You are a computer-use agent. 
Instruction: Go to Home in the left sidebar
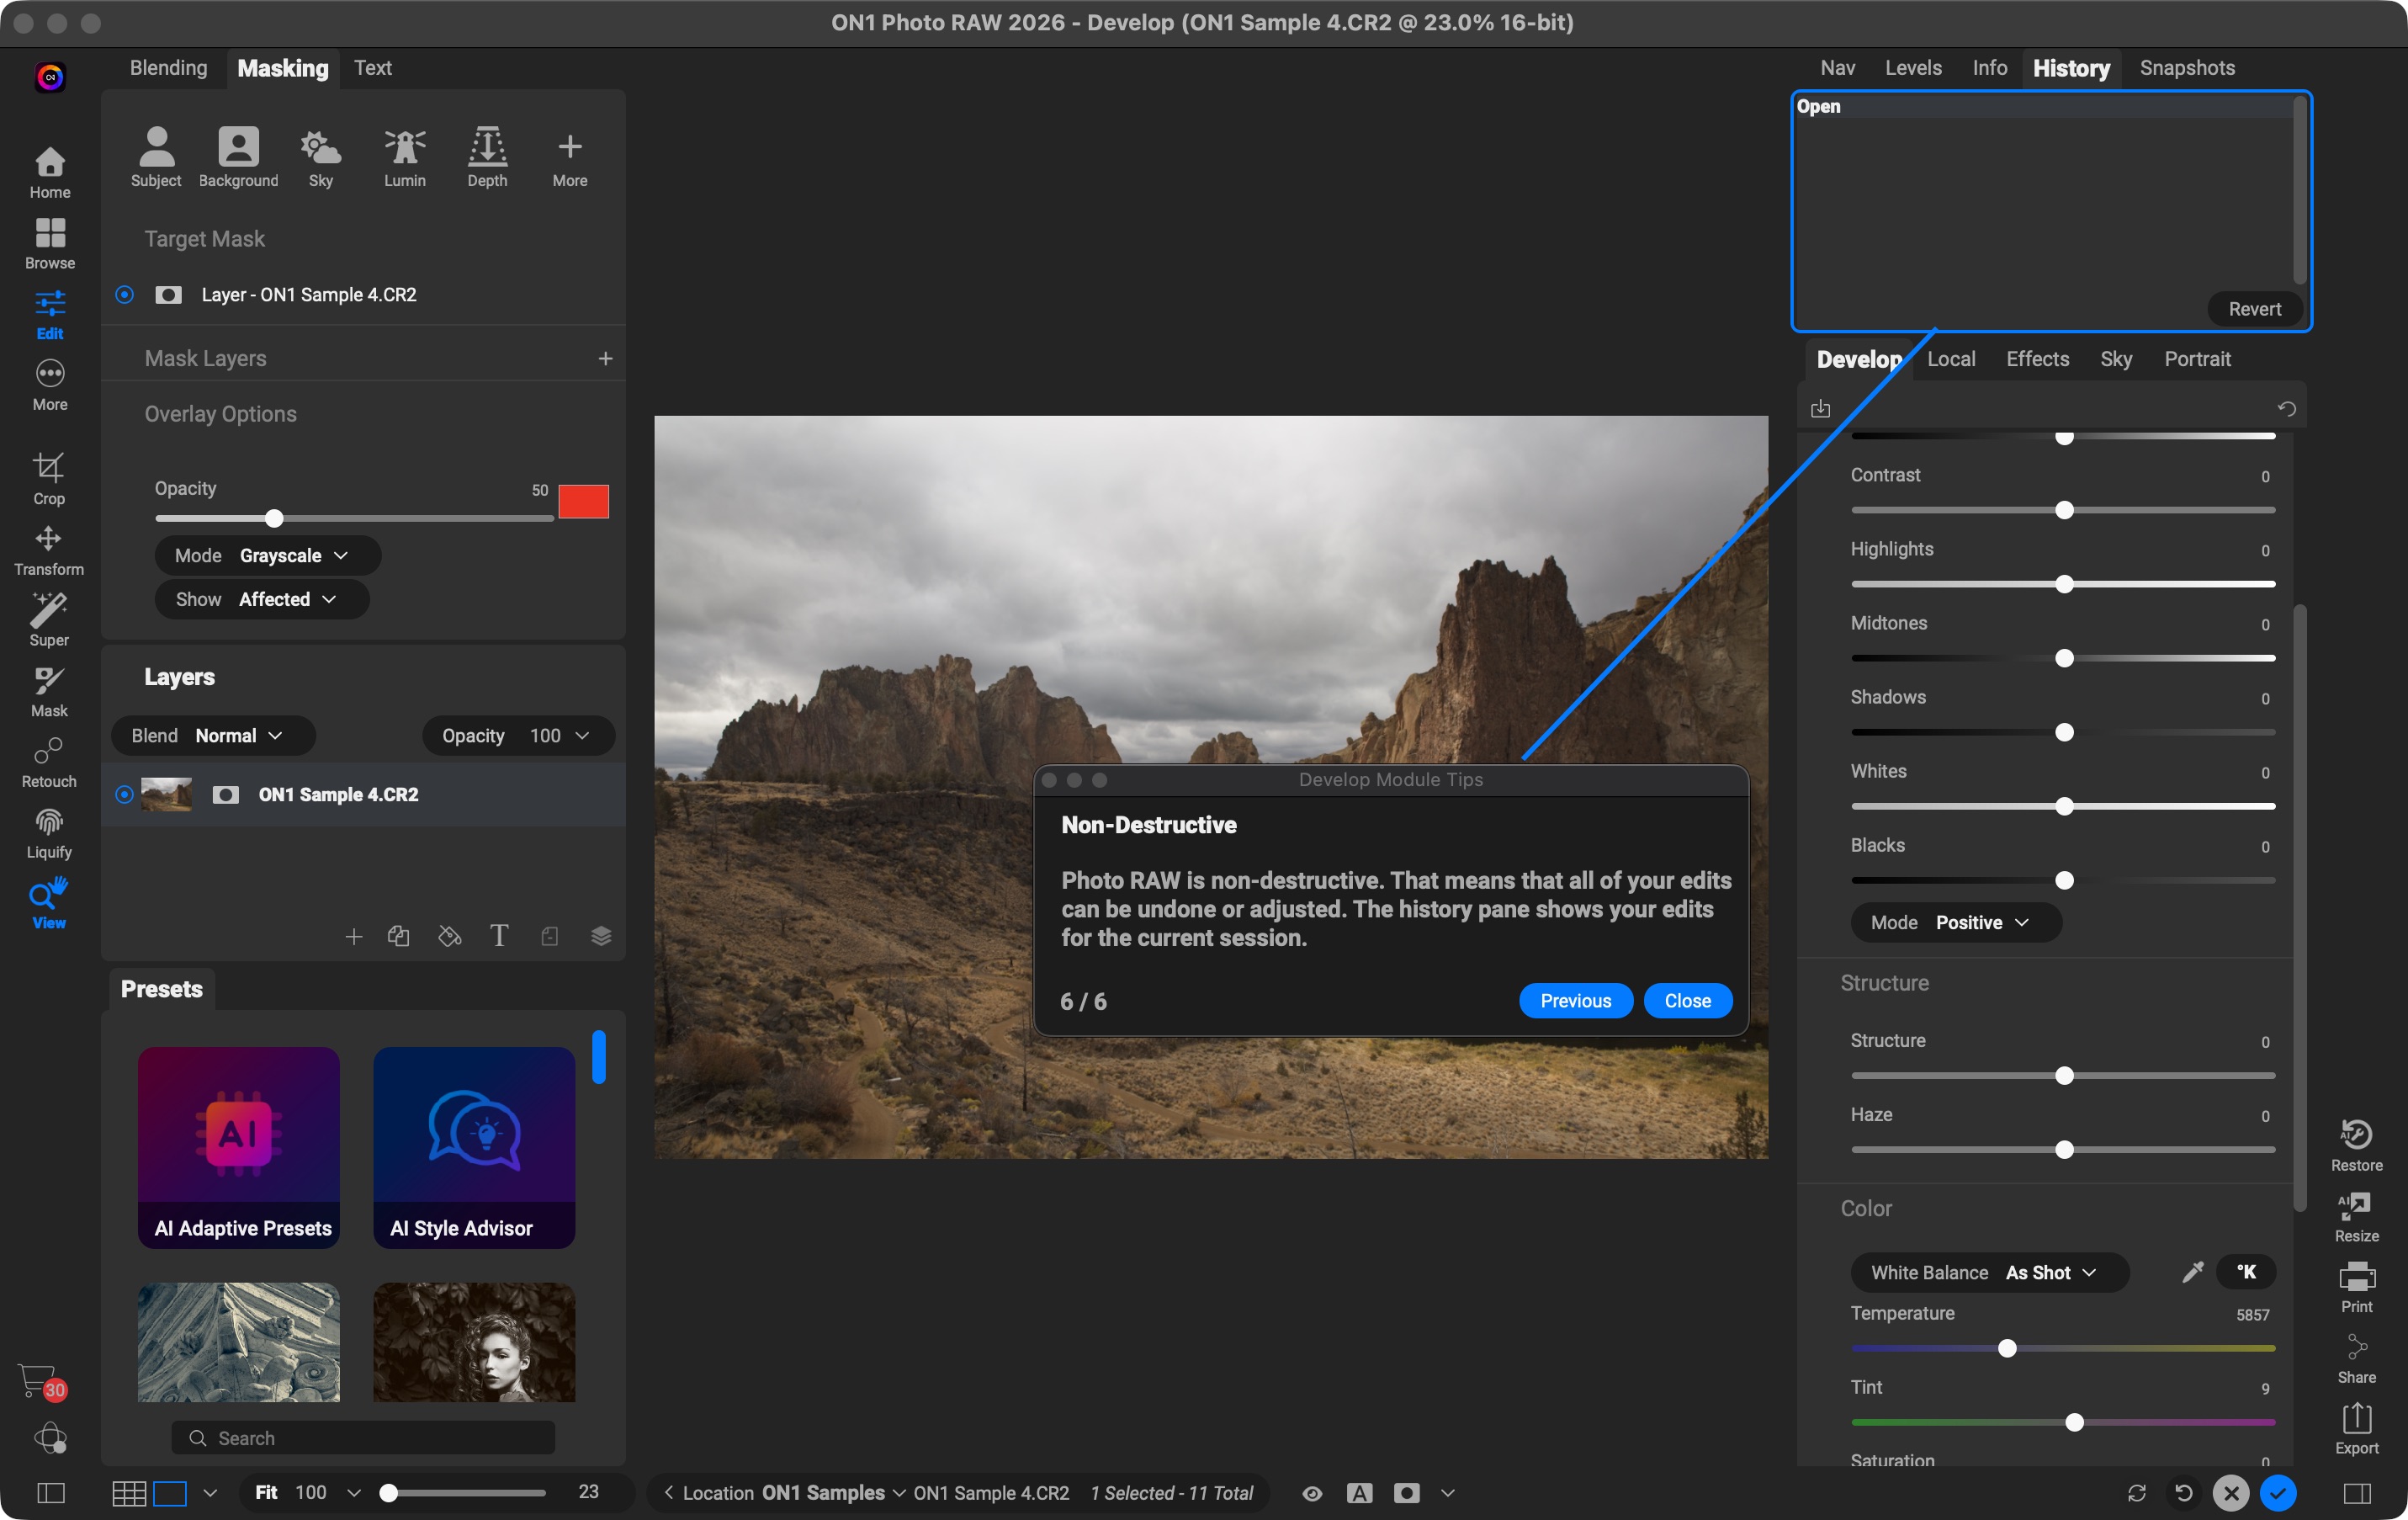(50, 172)
